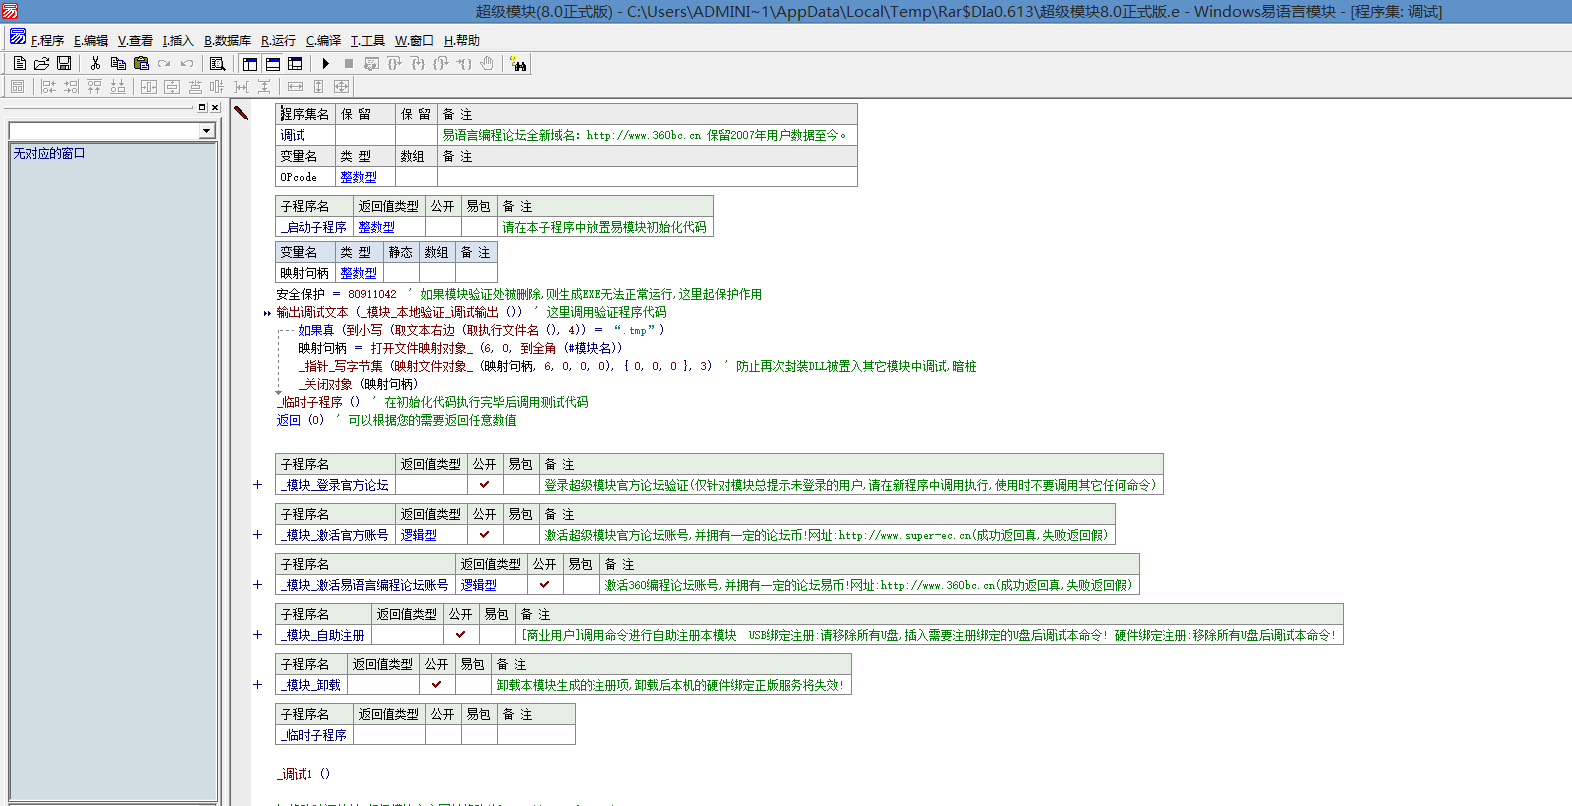Expand the _模块_激活官方账号 subroutine

(257, 535)
